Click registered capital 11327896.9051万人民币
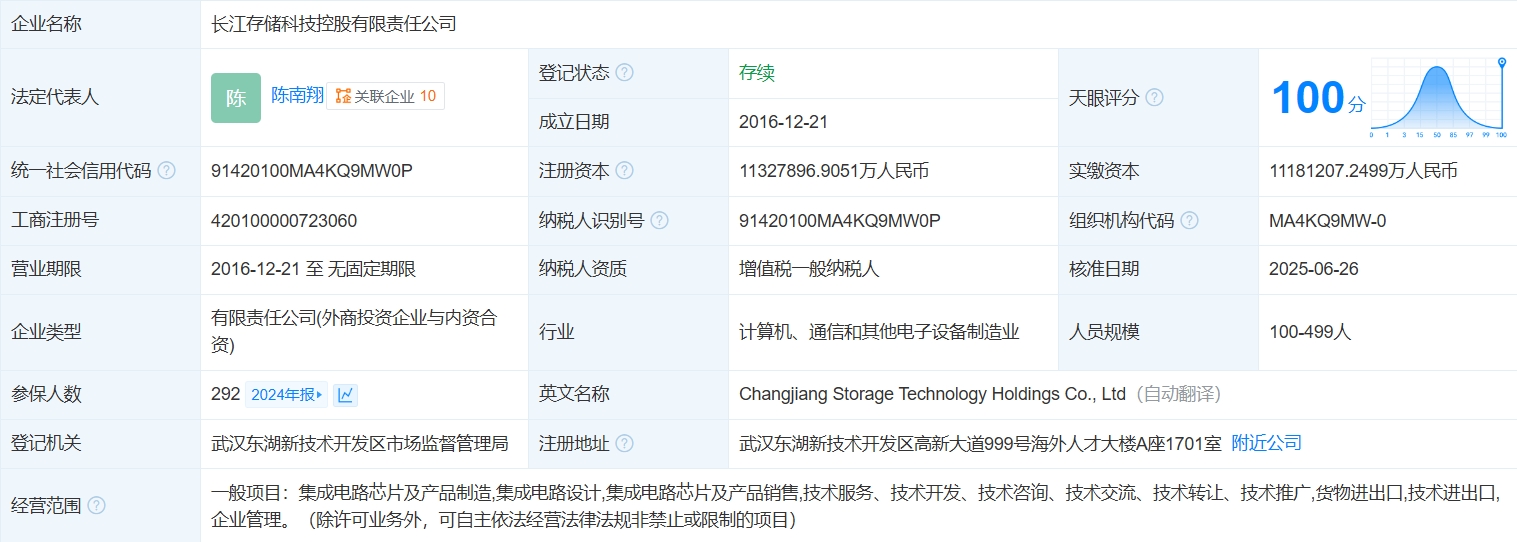 click(x=834, y=171)
